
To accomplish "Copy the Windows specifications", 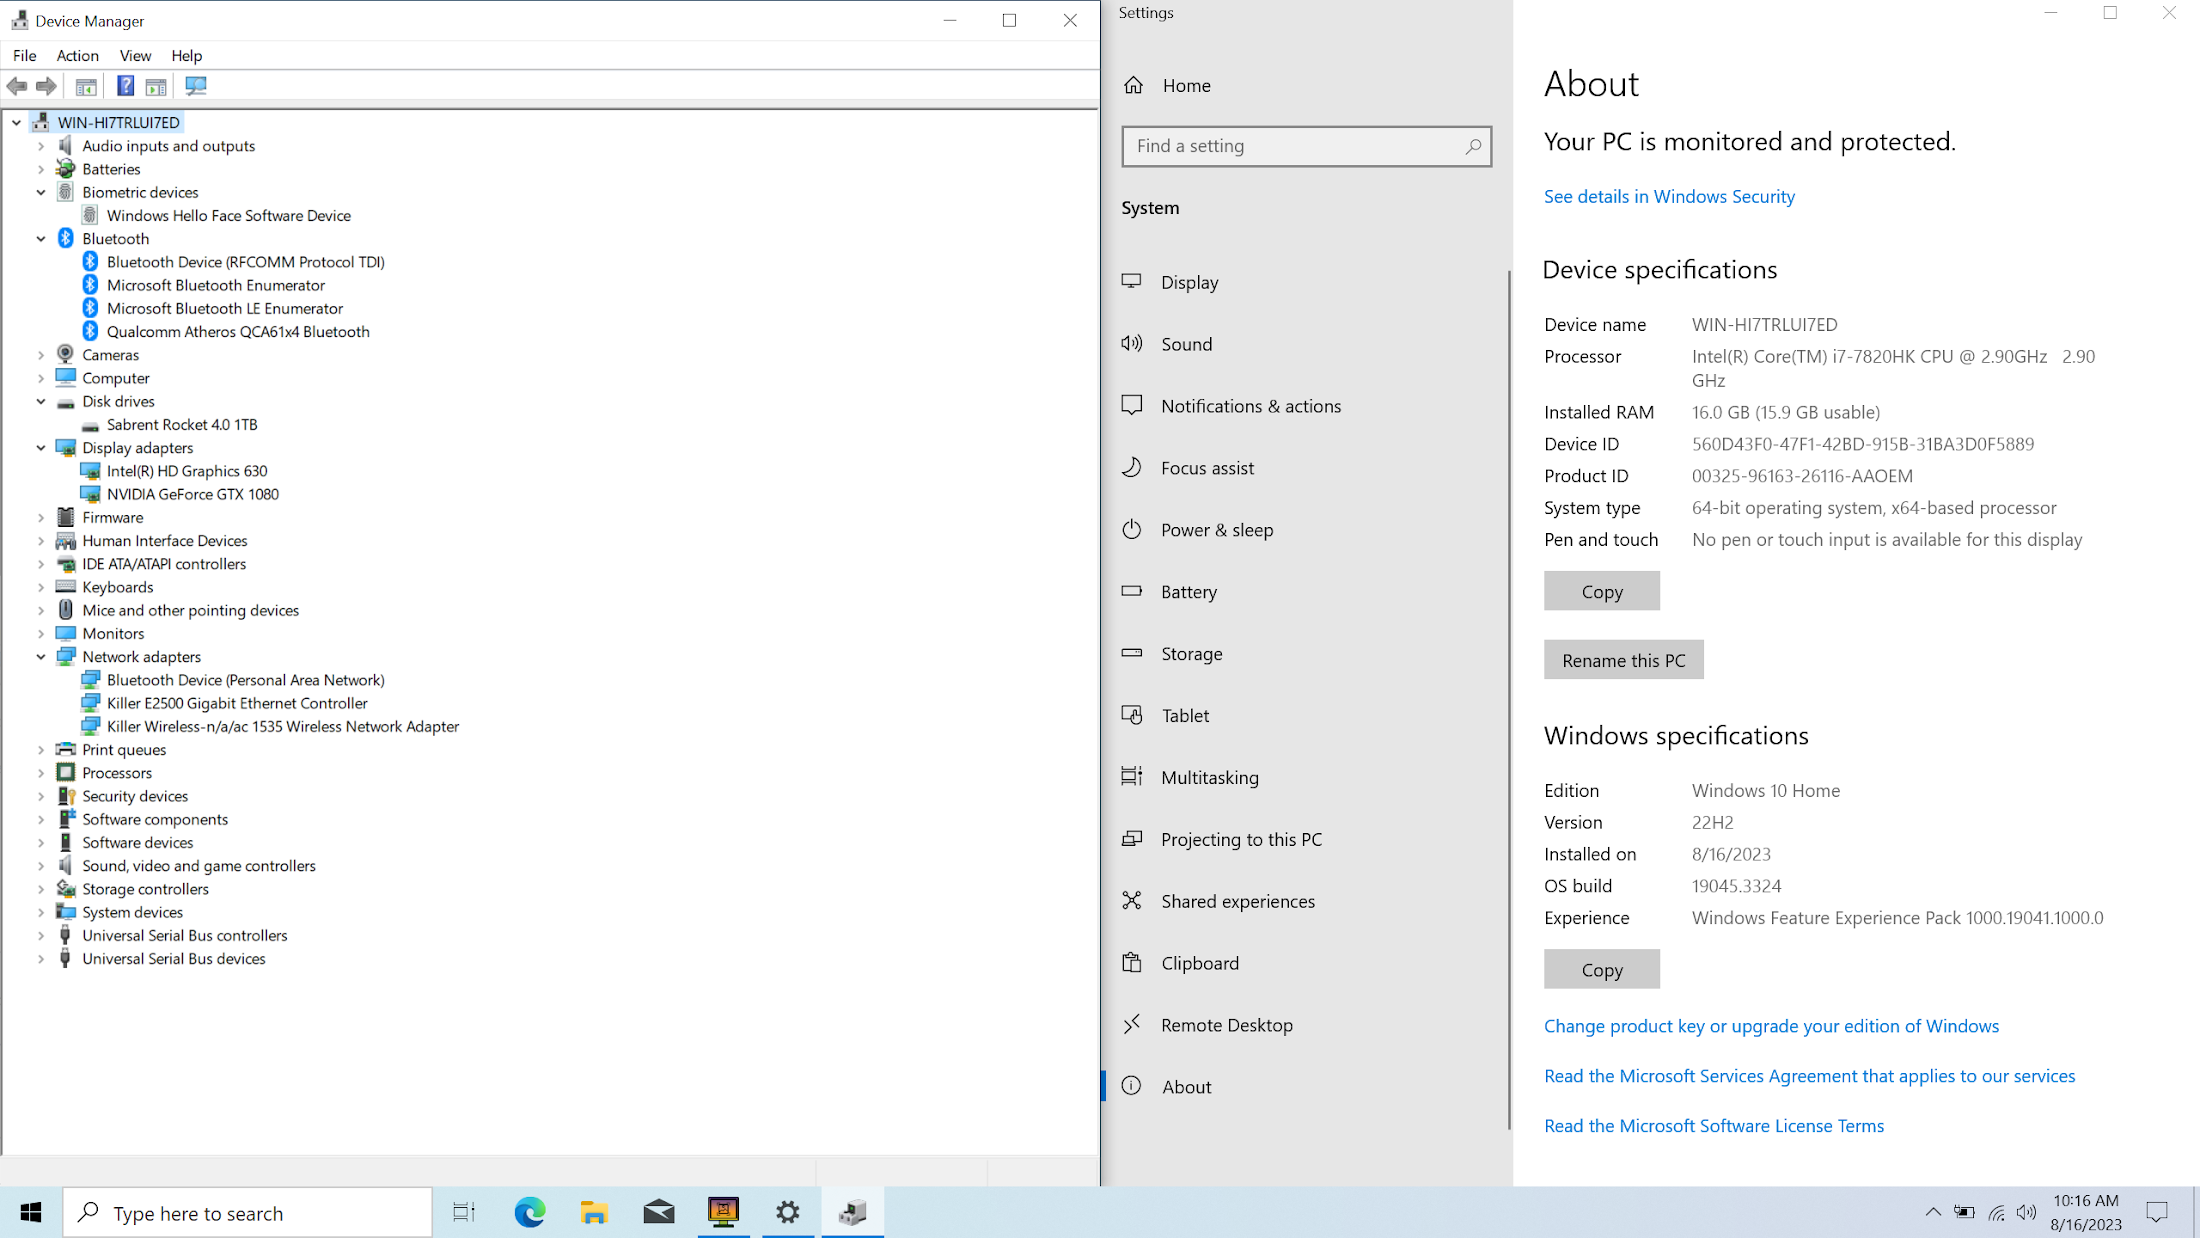I will click(1601, 969).
